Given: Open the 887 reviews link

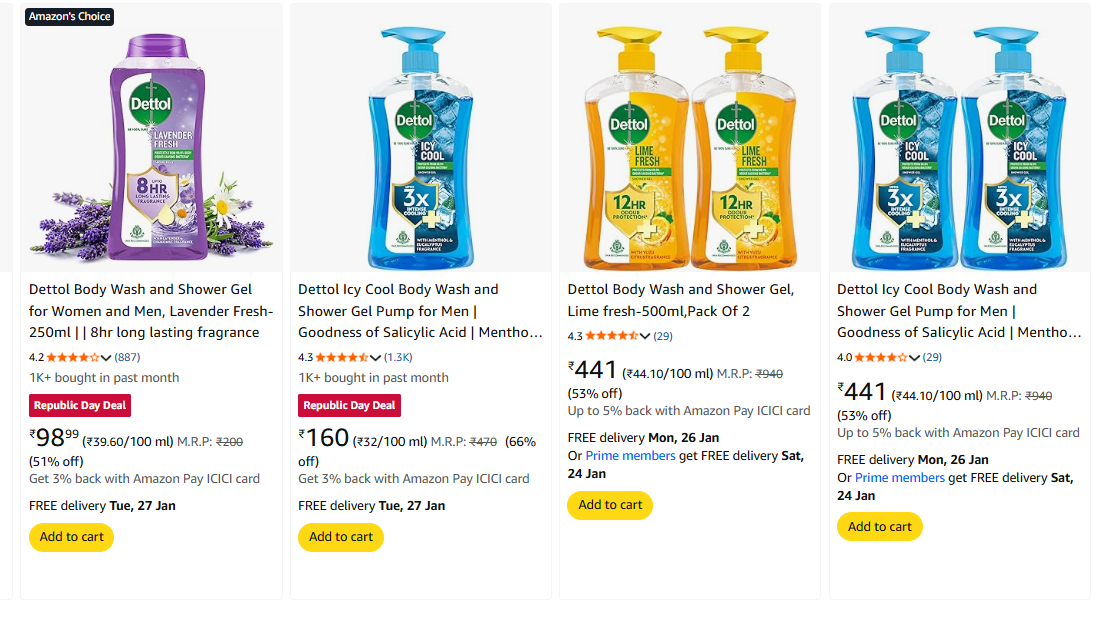Looking at the screenshot, I should [127, 357].
